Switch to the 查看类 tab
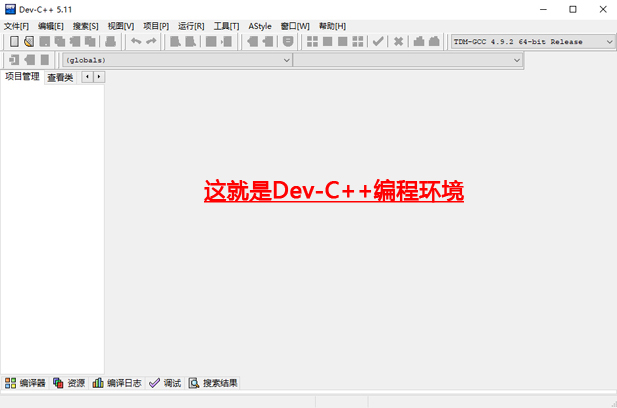This screenshot has height=408, width=617. point(60,78)
